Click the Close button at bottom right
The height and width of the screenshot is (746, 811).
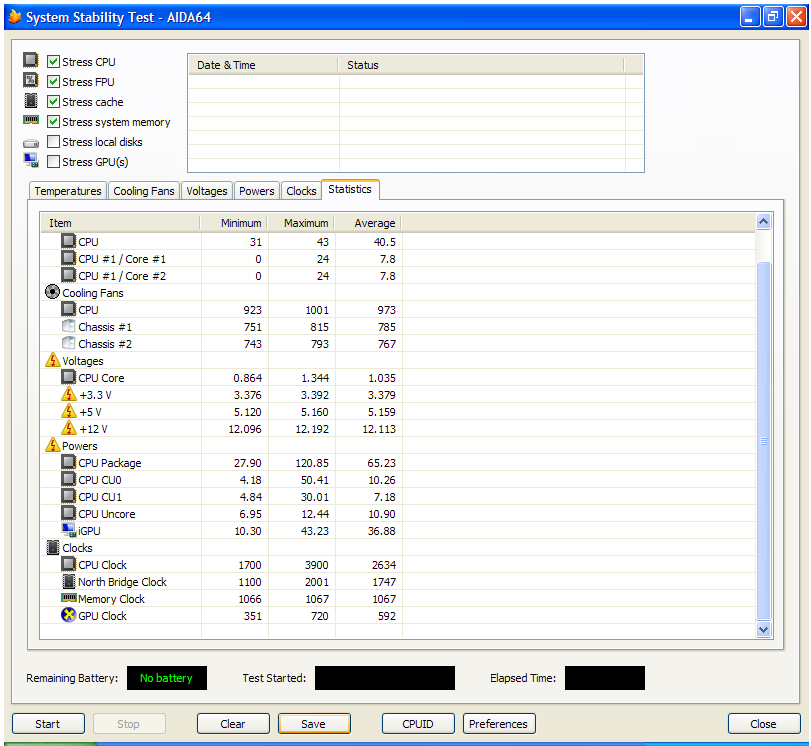763,724
